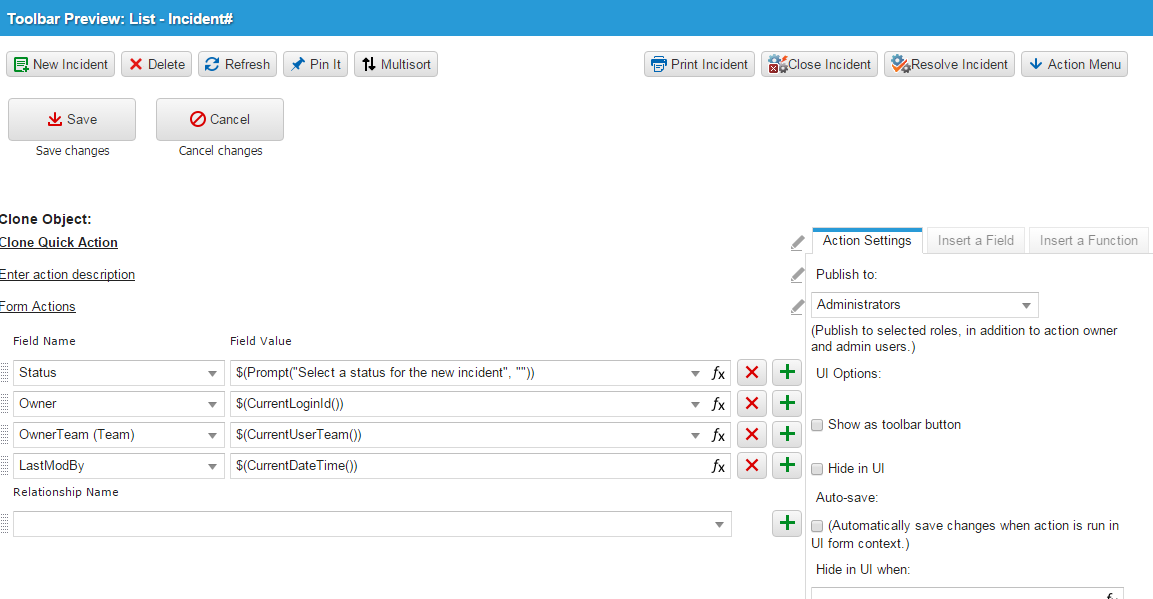Open the Publish to Administrators dropdown
Screen dimensions: 1153x599
pos(925,305)
